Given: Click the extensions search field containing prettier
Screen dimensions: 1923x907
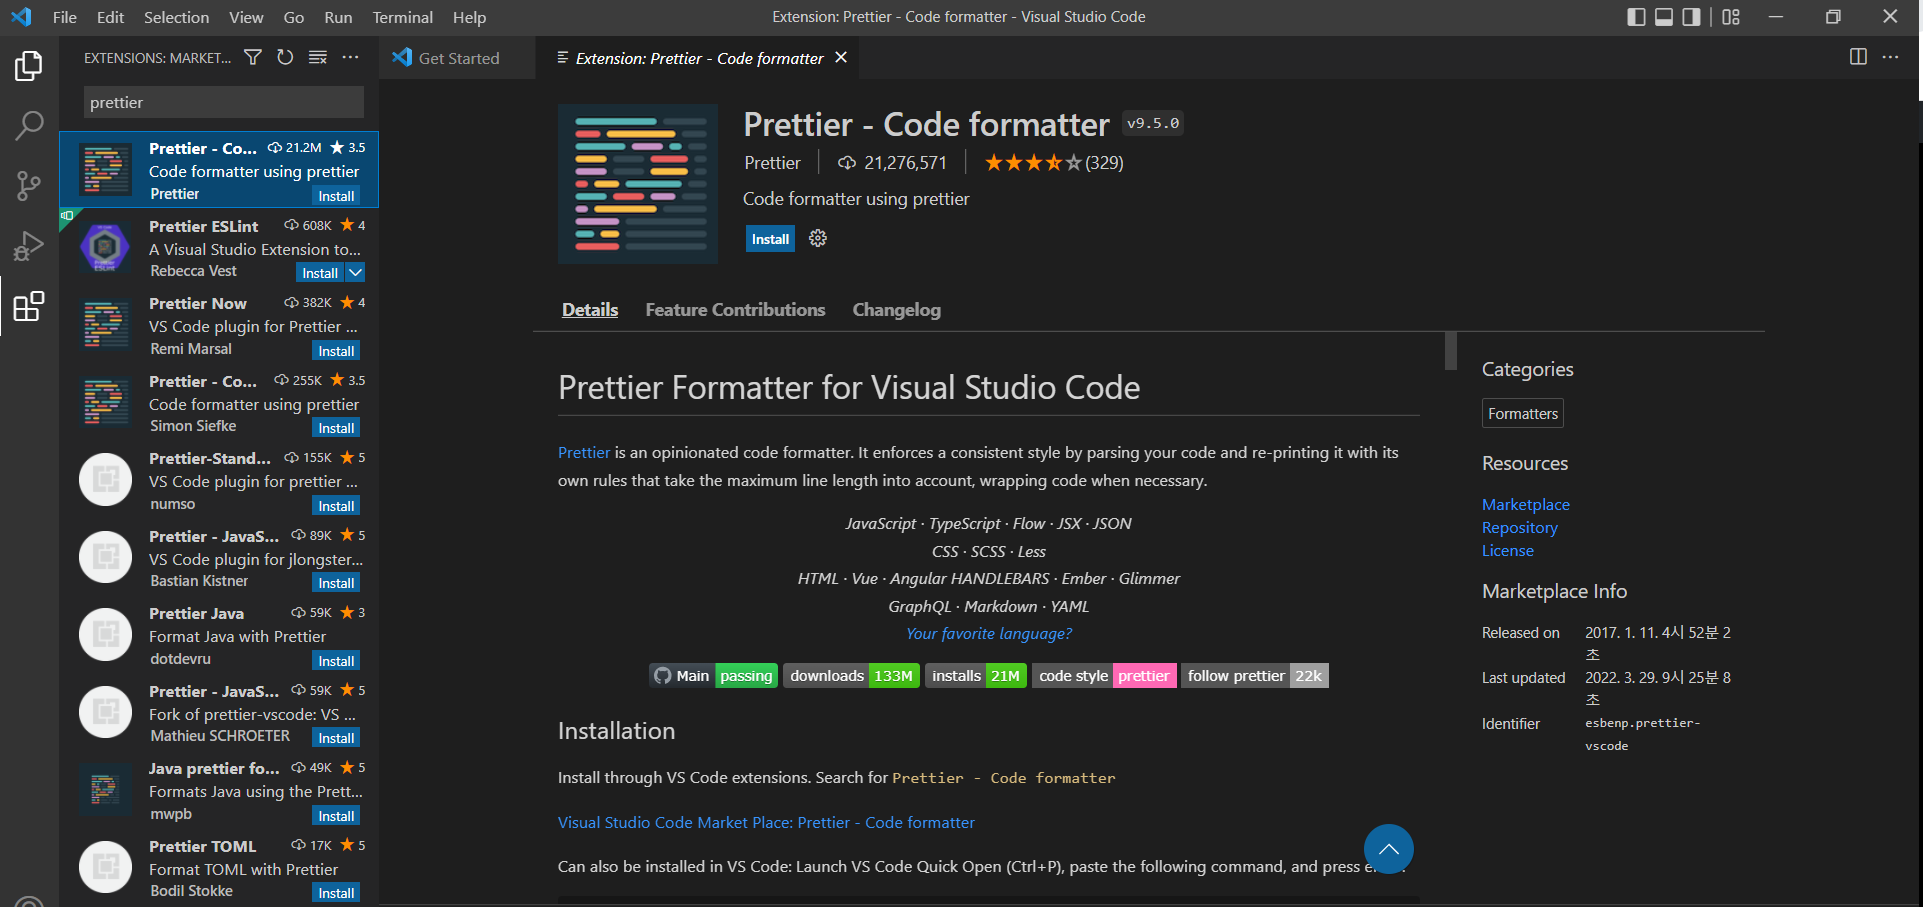Looking at the screenshot, I should click(223, 103).
